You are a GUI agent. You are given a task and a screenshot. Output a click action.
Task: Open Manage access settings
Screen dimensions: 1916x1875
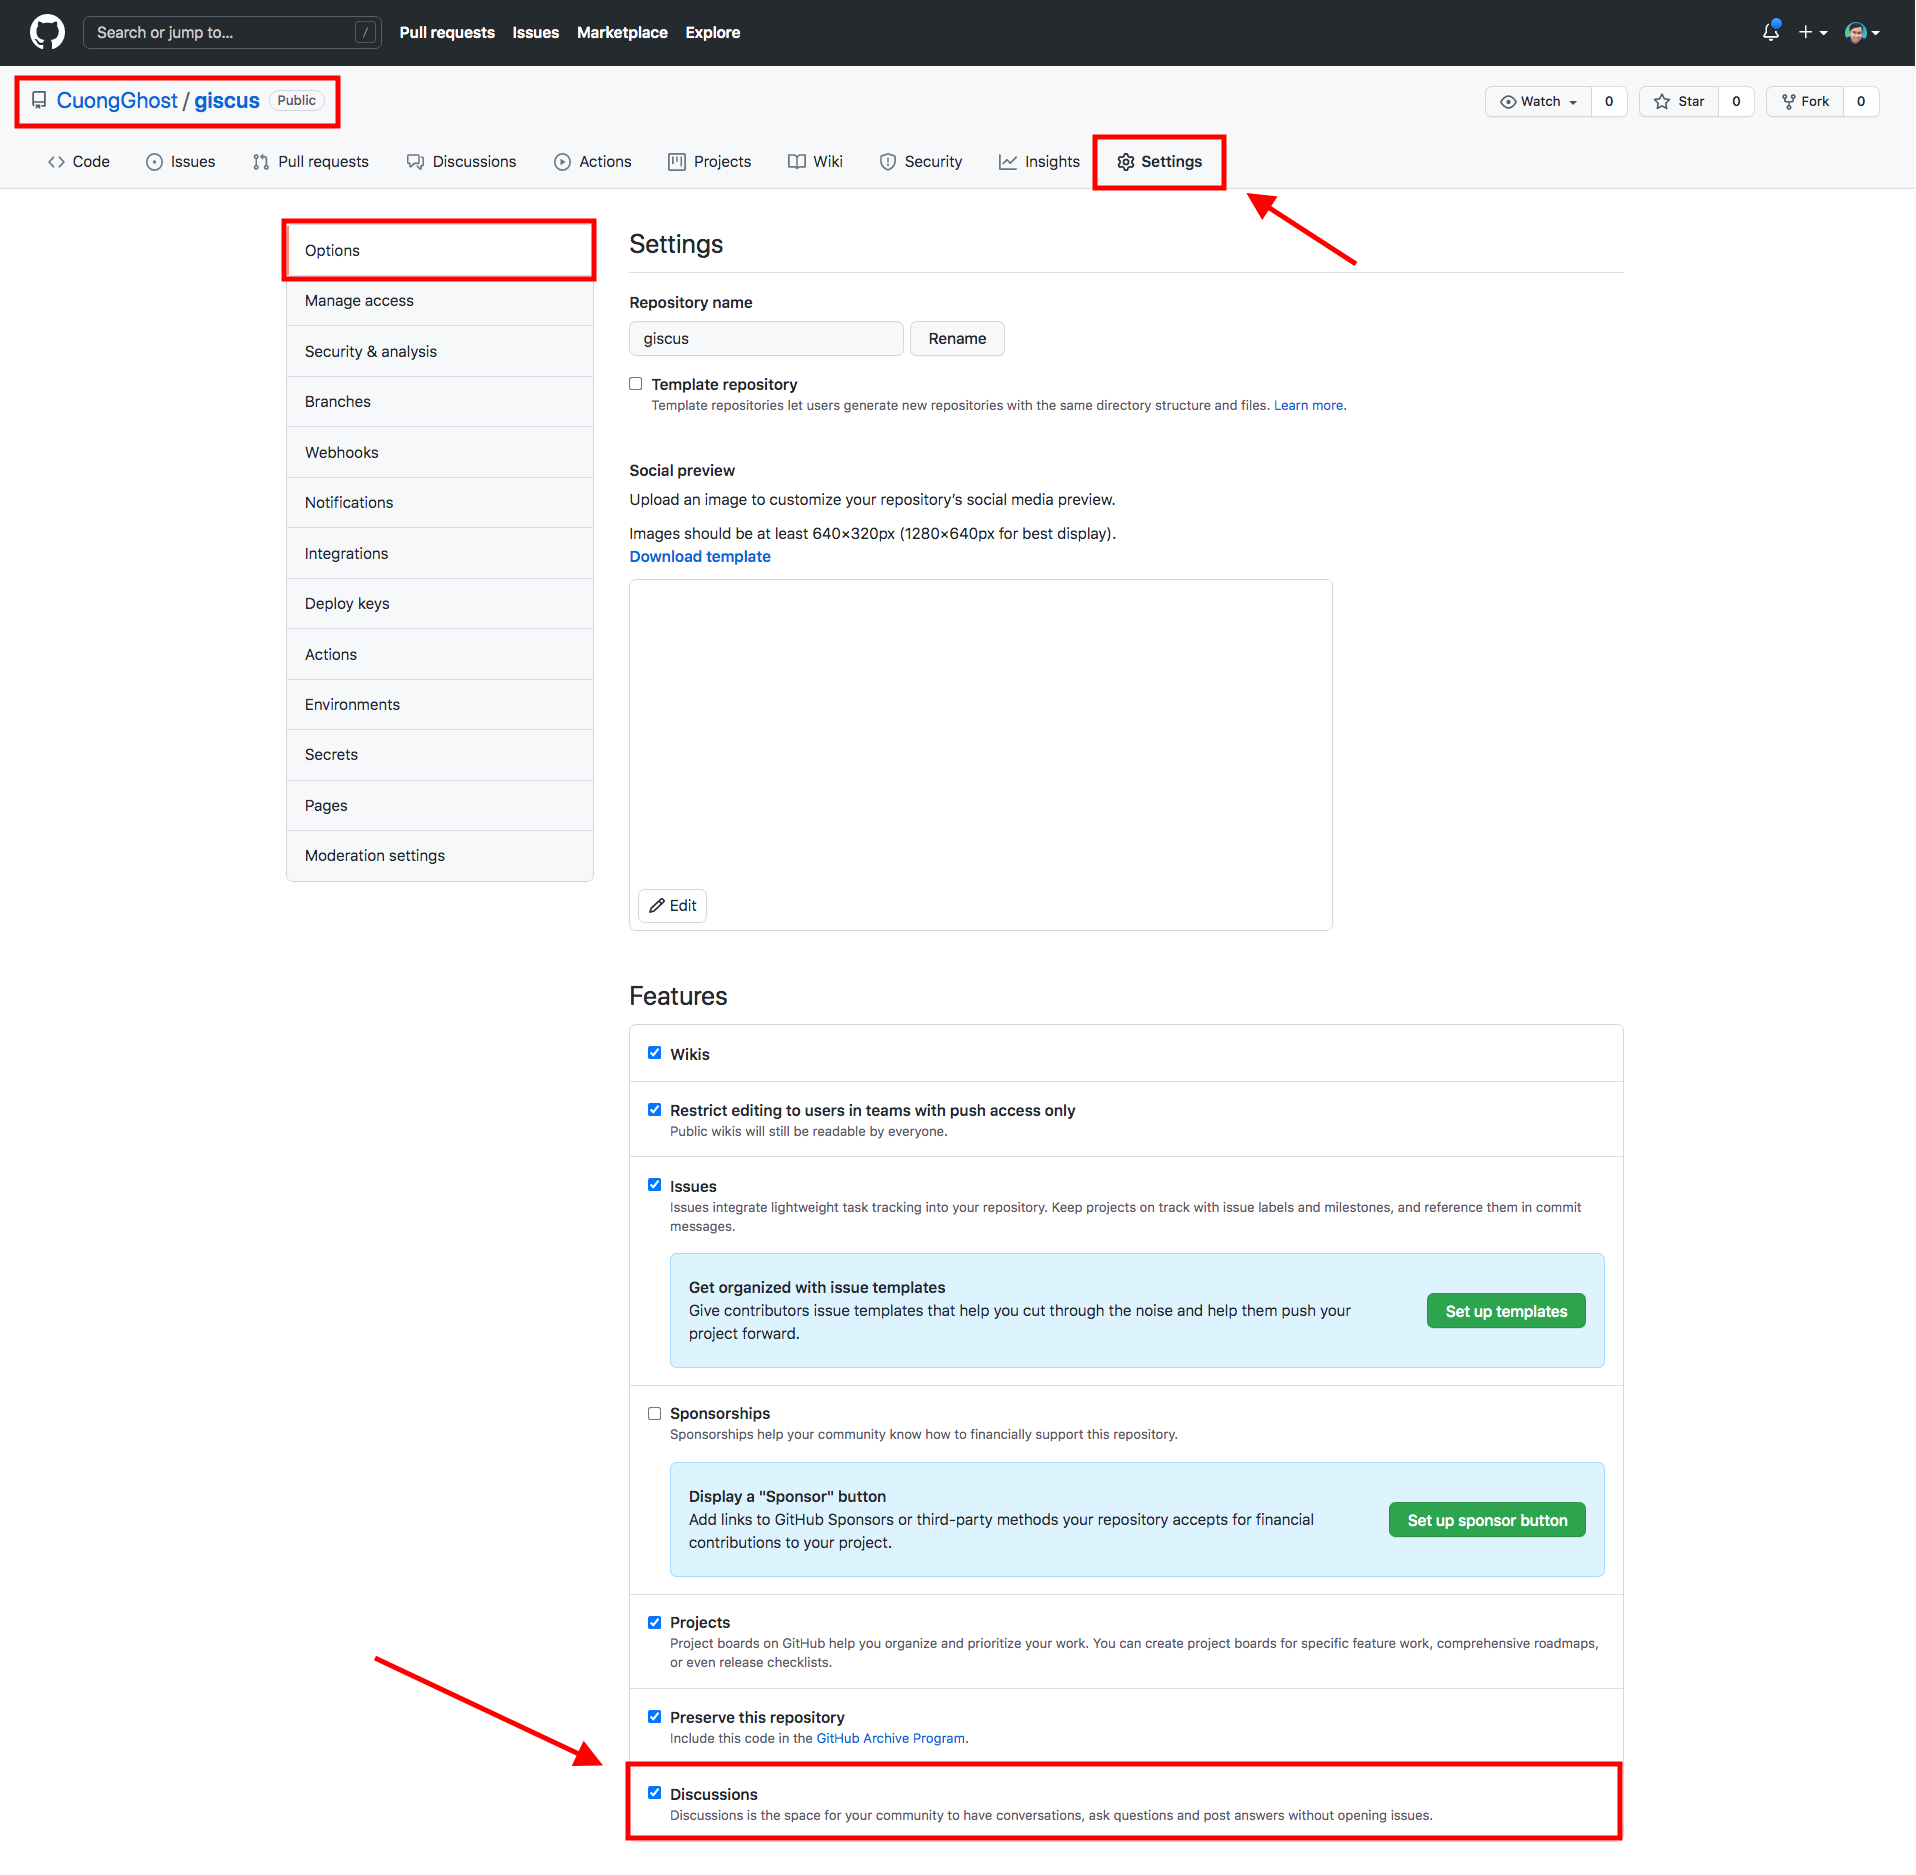click(440, 300)
